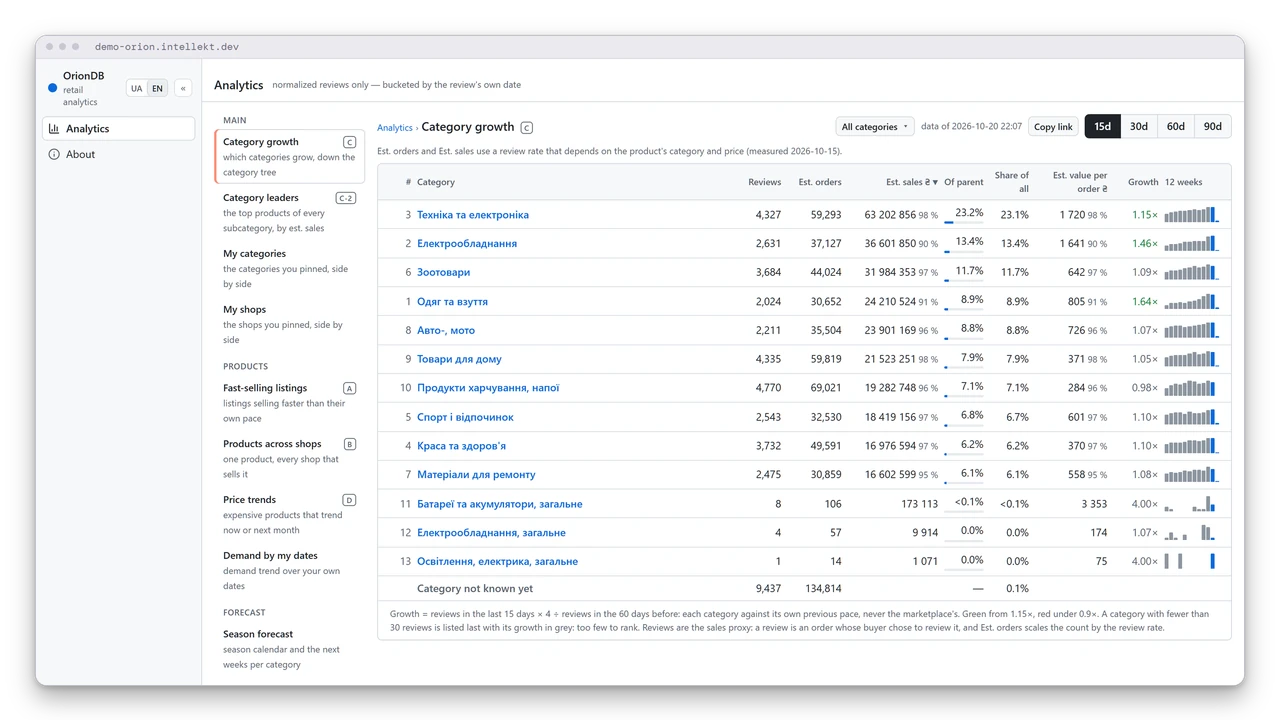This screenshot has height=720, width=1280.
Task: Click the About info icon
Action: coord(54,155)
